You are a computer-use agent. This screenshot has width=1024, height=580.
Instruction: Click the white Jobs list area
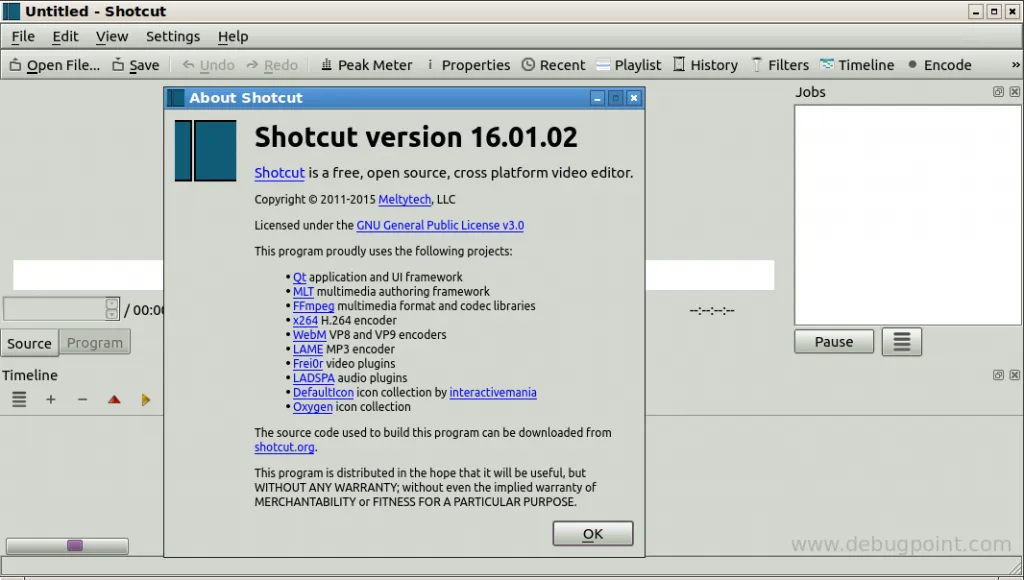907,215
